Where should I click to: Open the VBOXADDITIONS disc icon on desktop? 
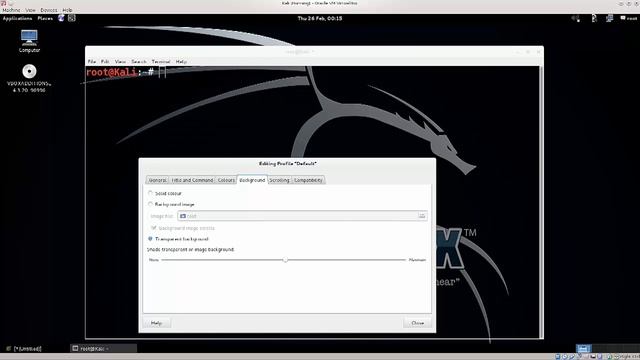pyautogui.click(x=29, y=78)
